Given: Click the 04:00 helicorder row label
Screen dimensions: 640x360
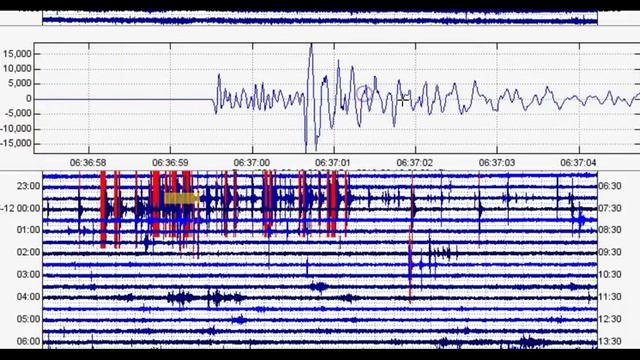Looking at the screenshot, I should click(x=29, y=297).
